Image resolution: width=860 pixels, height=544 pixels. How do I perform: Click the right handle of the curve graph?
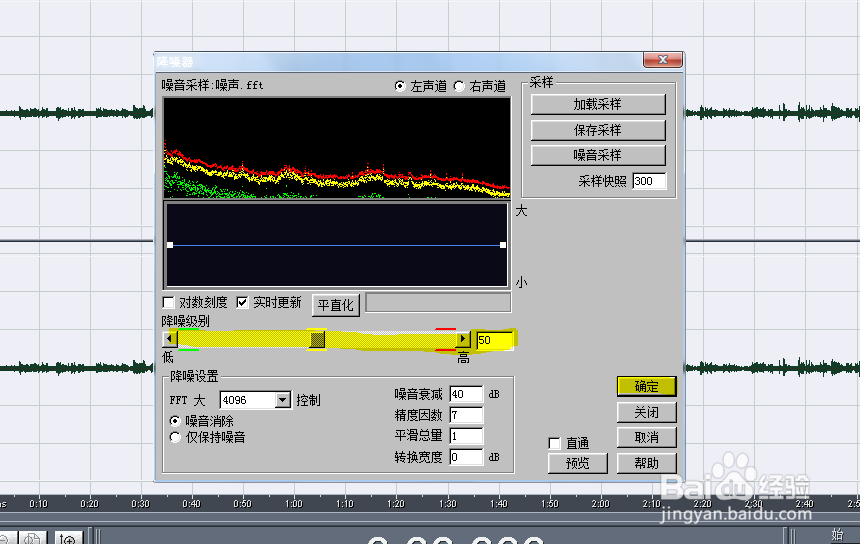[x=503, y=245]
